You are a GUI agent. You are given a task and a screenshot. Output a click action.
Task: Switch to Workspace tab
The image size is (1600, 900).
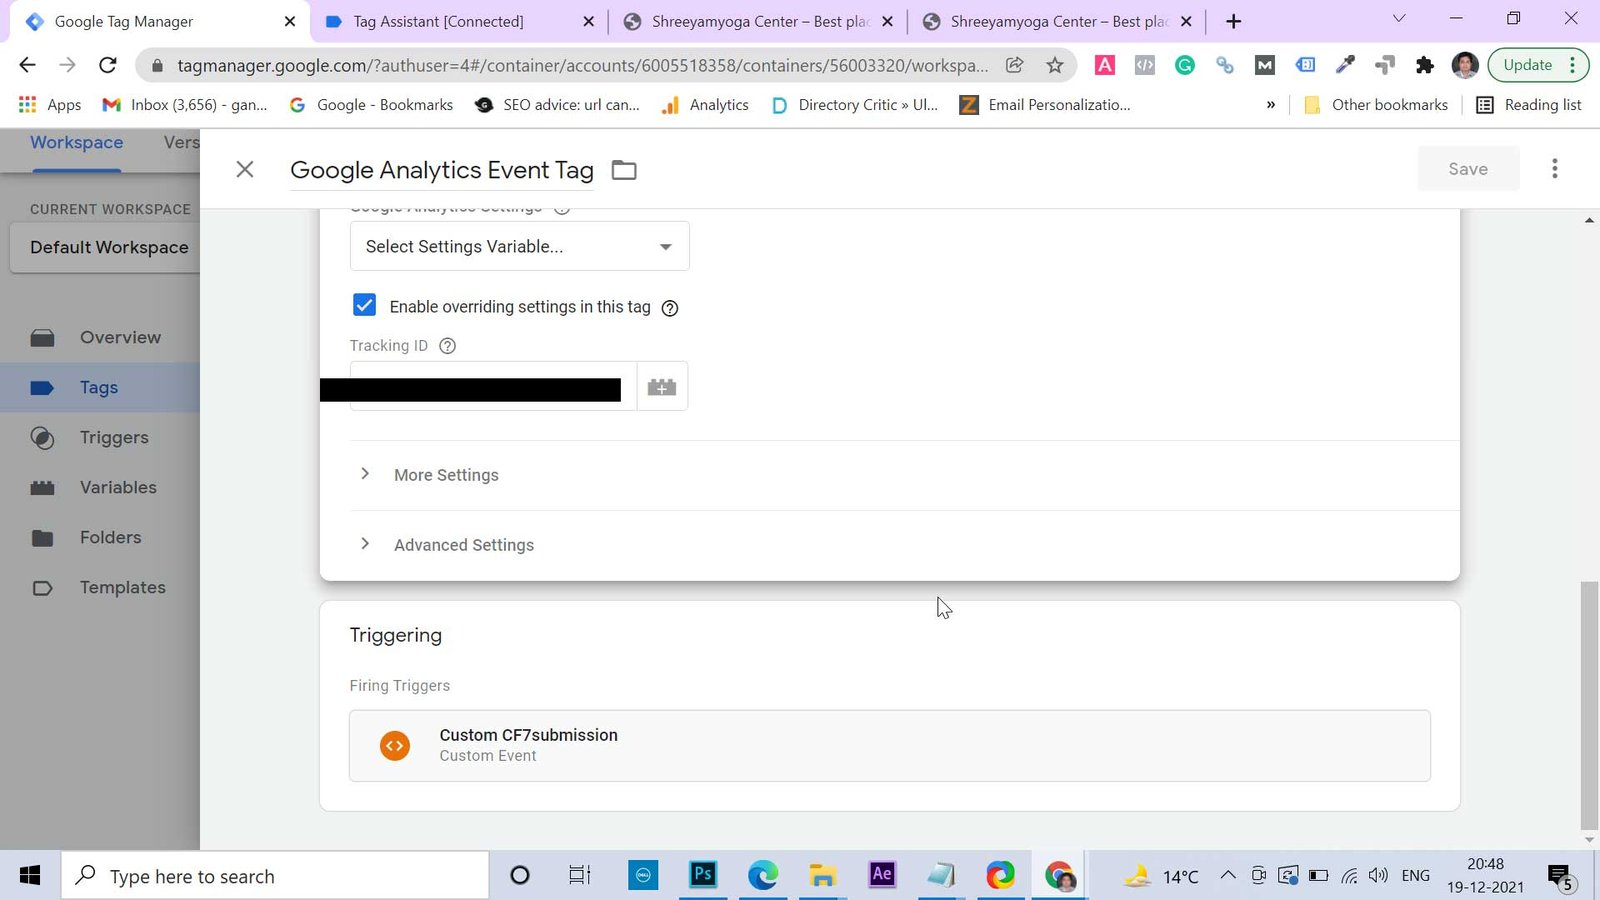[x=77, y=142]
